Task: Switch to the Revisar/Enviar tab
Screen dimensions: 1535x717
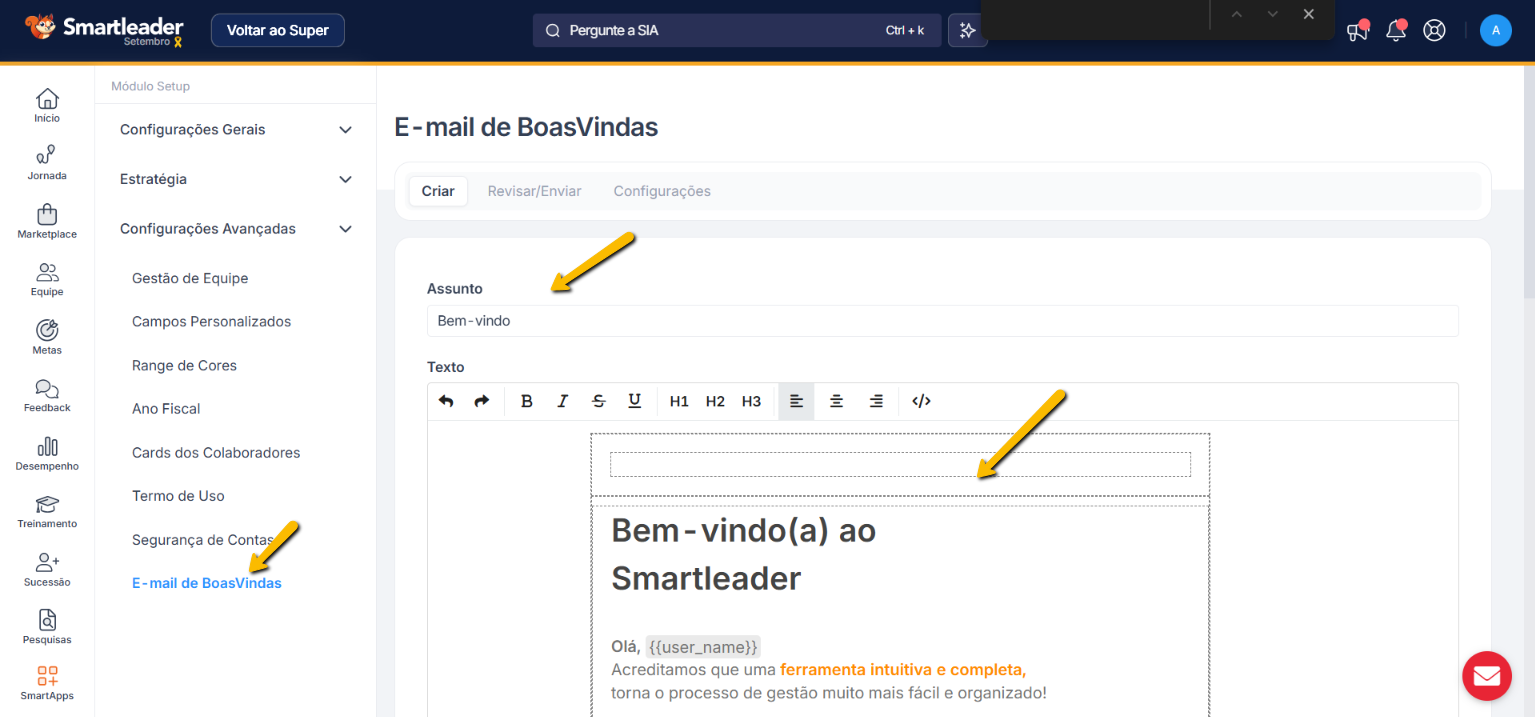Action: point(534,191)
